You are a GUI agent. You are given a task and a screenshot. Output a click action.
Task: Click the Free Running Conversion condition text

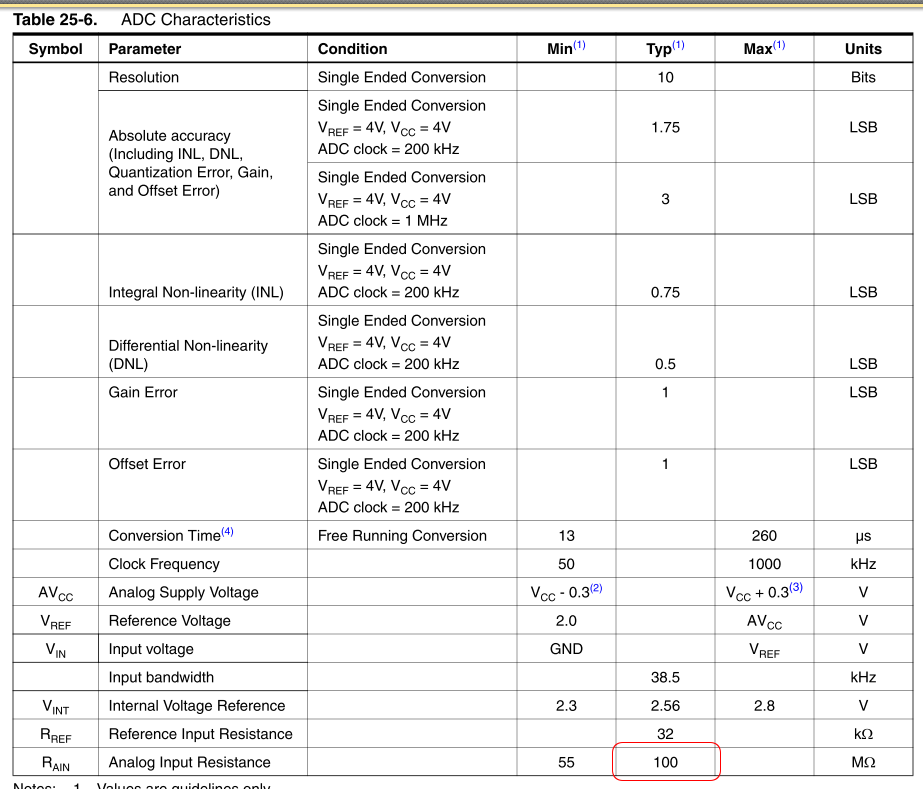[x=402, y=536]
